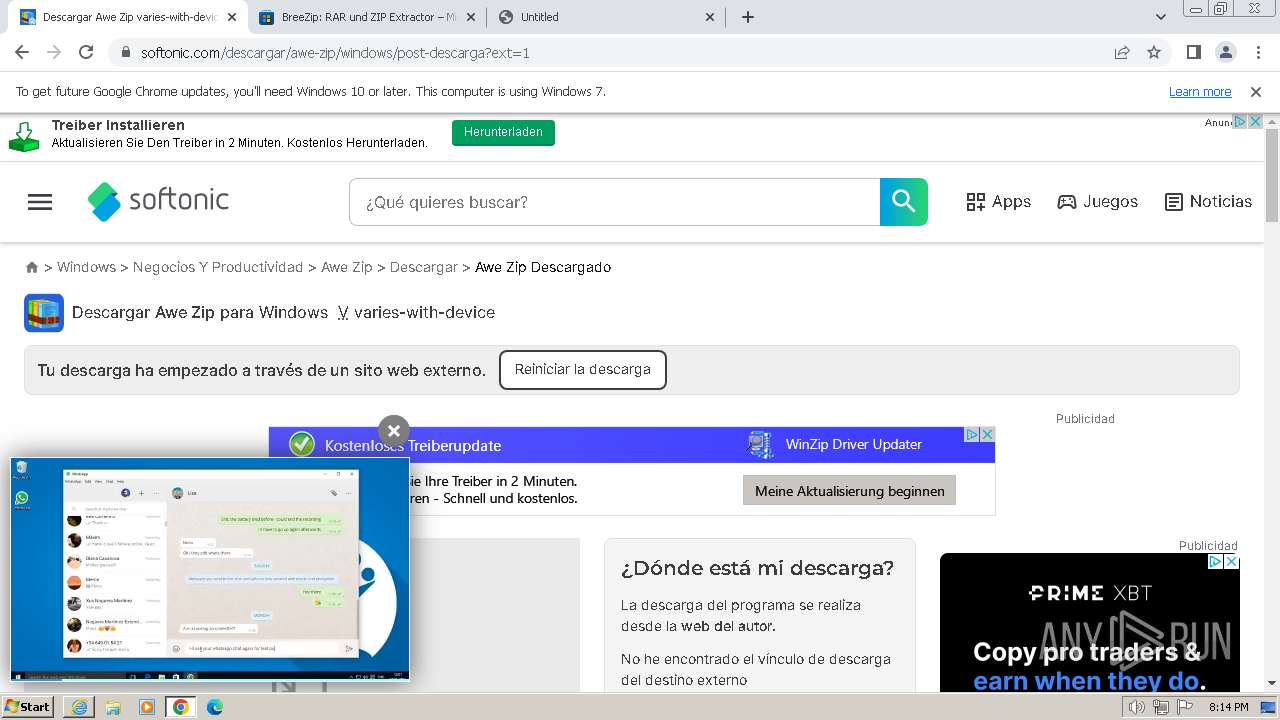The image size is (1280, 720).
Task: Open a new tab with the plus button
Action: click(748, 17)
